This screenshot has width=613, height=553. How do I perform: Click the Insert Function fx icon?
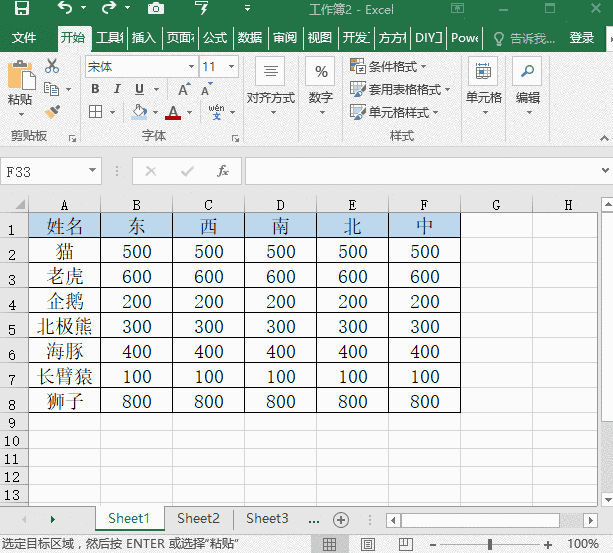coord(223,171)
